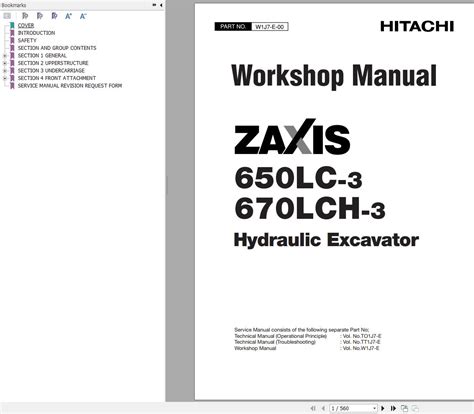
Task: Open SECTION AND GROUP CONTENTS bookmark
Action: click(57, 48)
